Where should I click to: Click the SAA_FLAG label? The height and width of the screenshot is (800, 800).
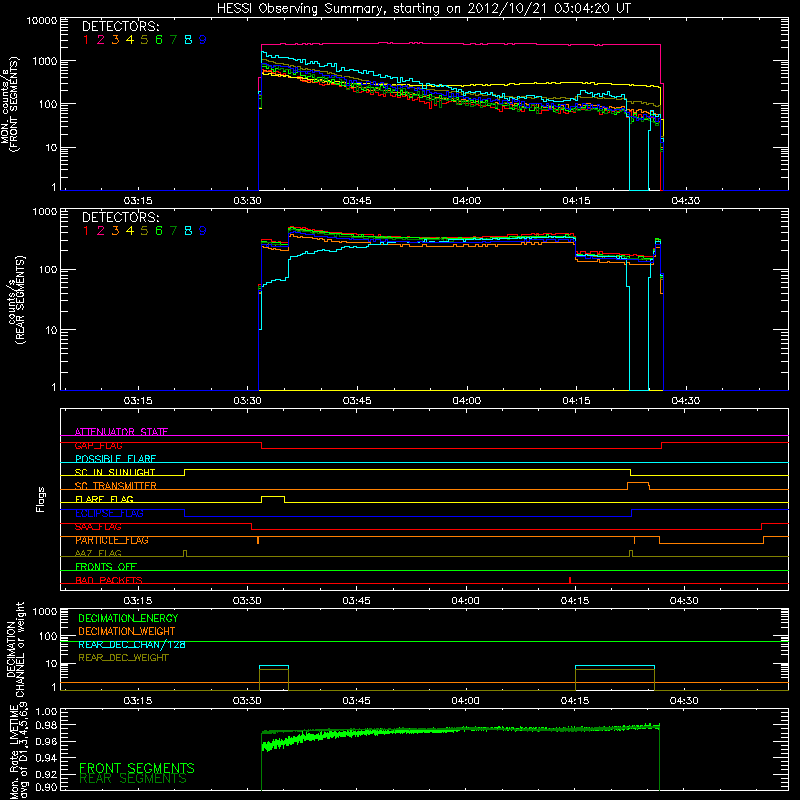tap(98, 527)
